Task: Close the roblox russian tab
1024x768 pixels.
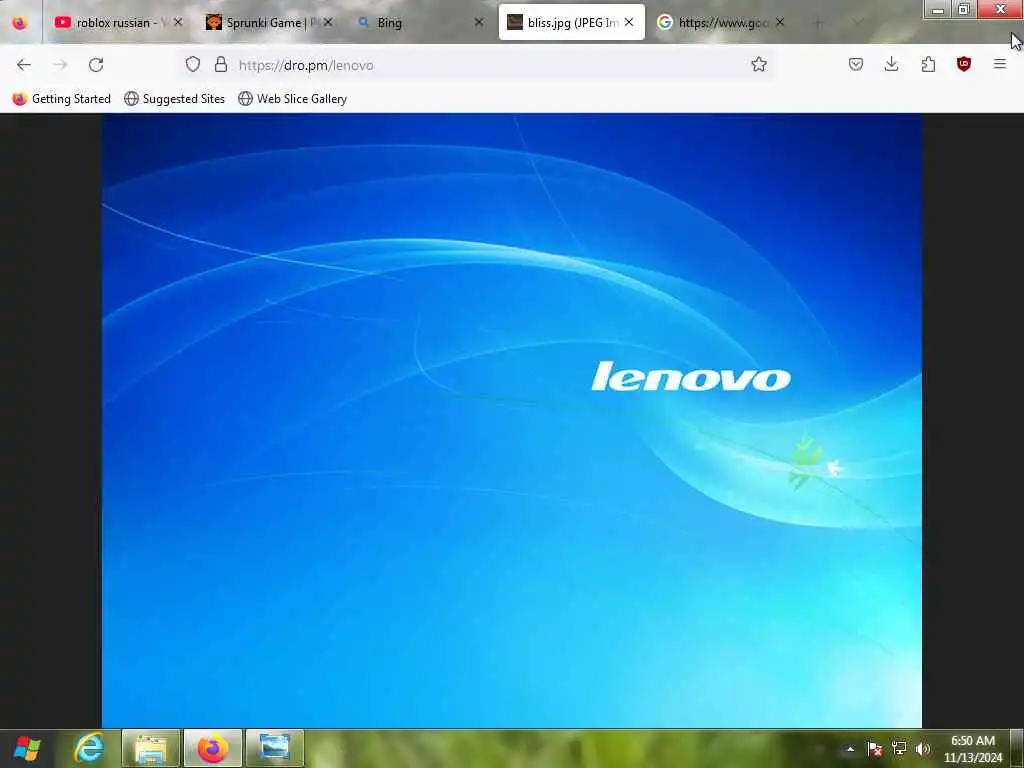Action: [178, 22]
